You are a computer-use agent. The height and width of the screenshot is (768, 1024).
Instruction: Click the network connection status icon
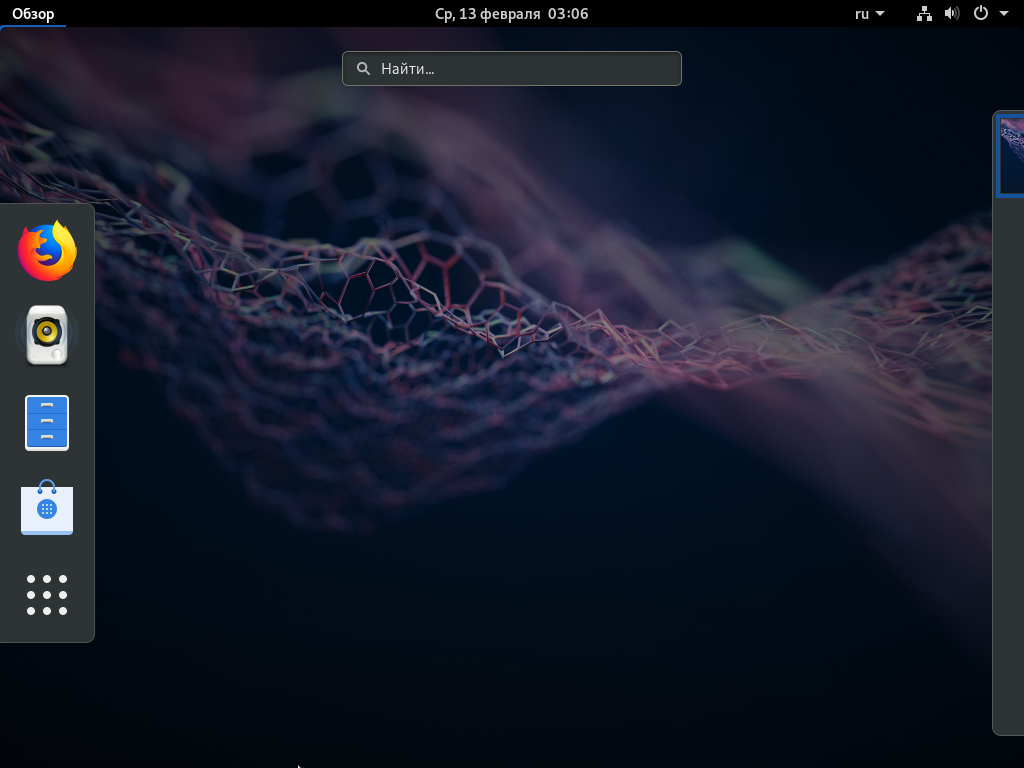click(x=924, y=14)
